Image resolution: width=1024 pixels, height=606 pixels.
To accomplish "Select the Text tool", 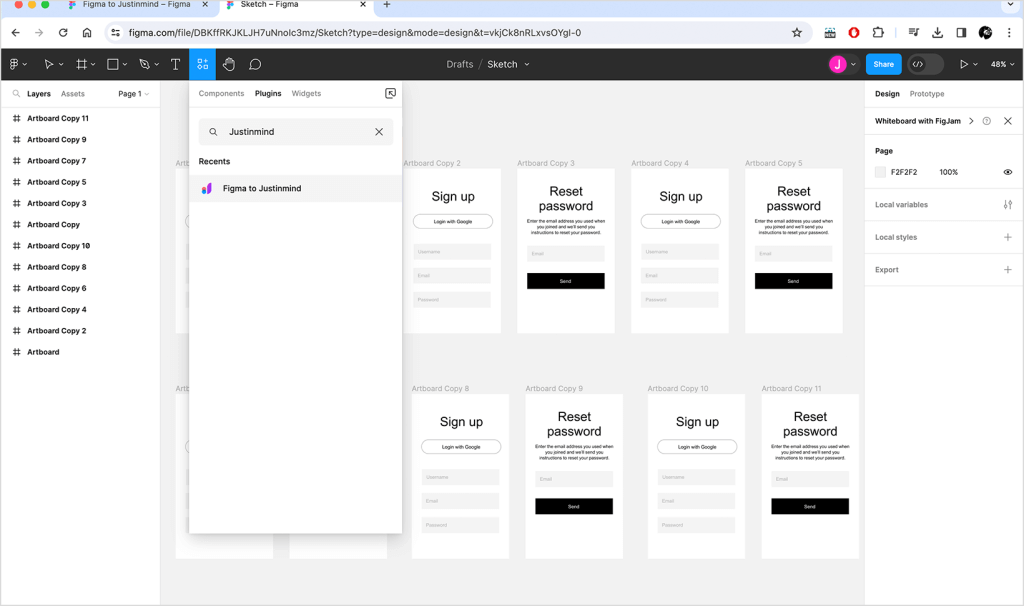I will (x=175, y=64).
